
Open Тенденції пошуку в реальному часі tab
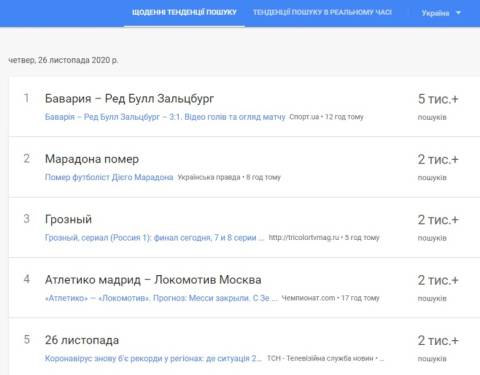tap(322, 12)
